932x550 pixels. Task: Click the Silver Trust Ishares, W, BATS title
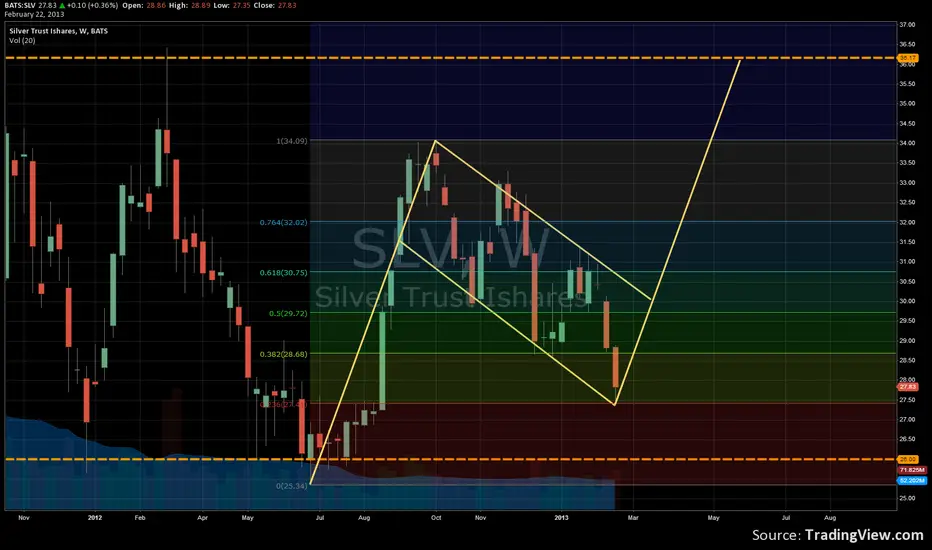[x=58, y=31]
